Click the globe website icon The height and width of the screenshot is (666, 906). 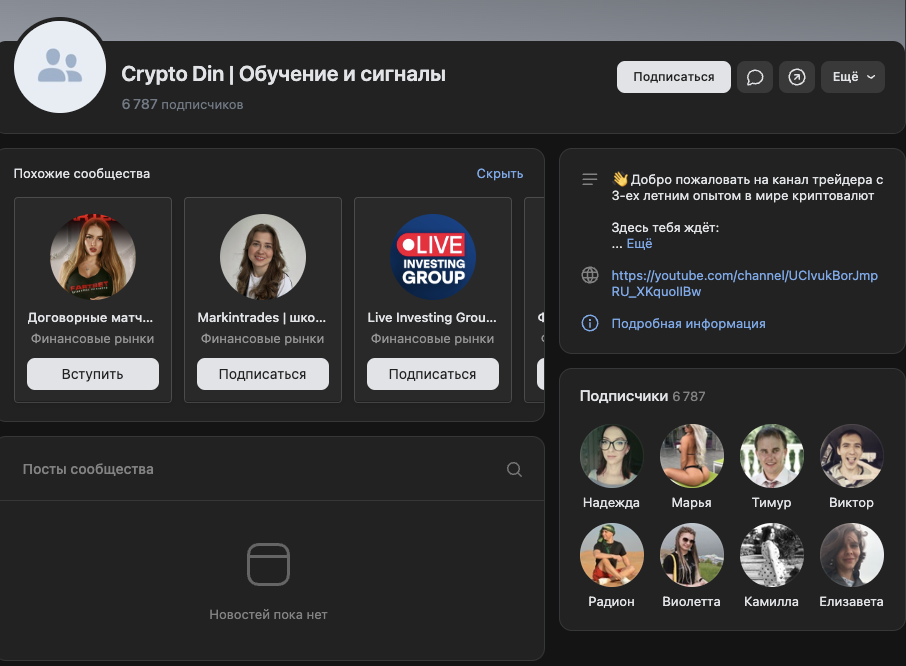pos(589,275)
